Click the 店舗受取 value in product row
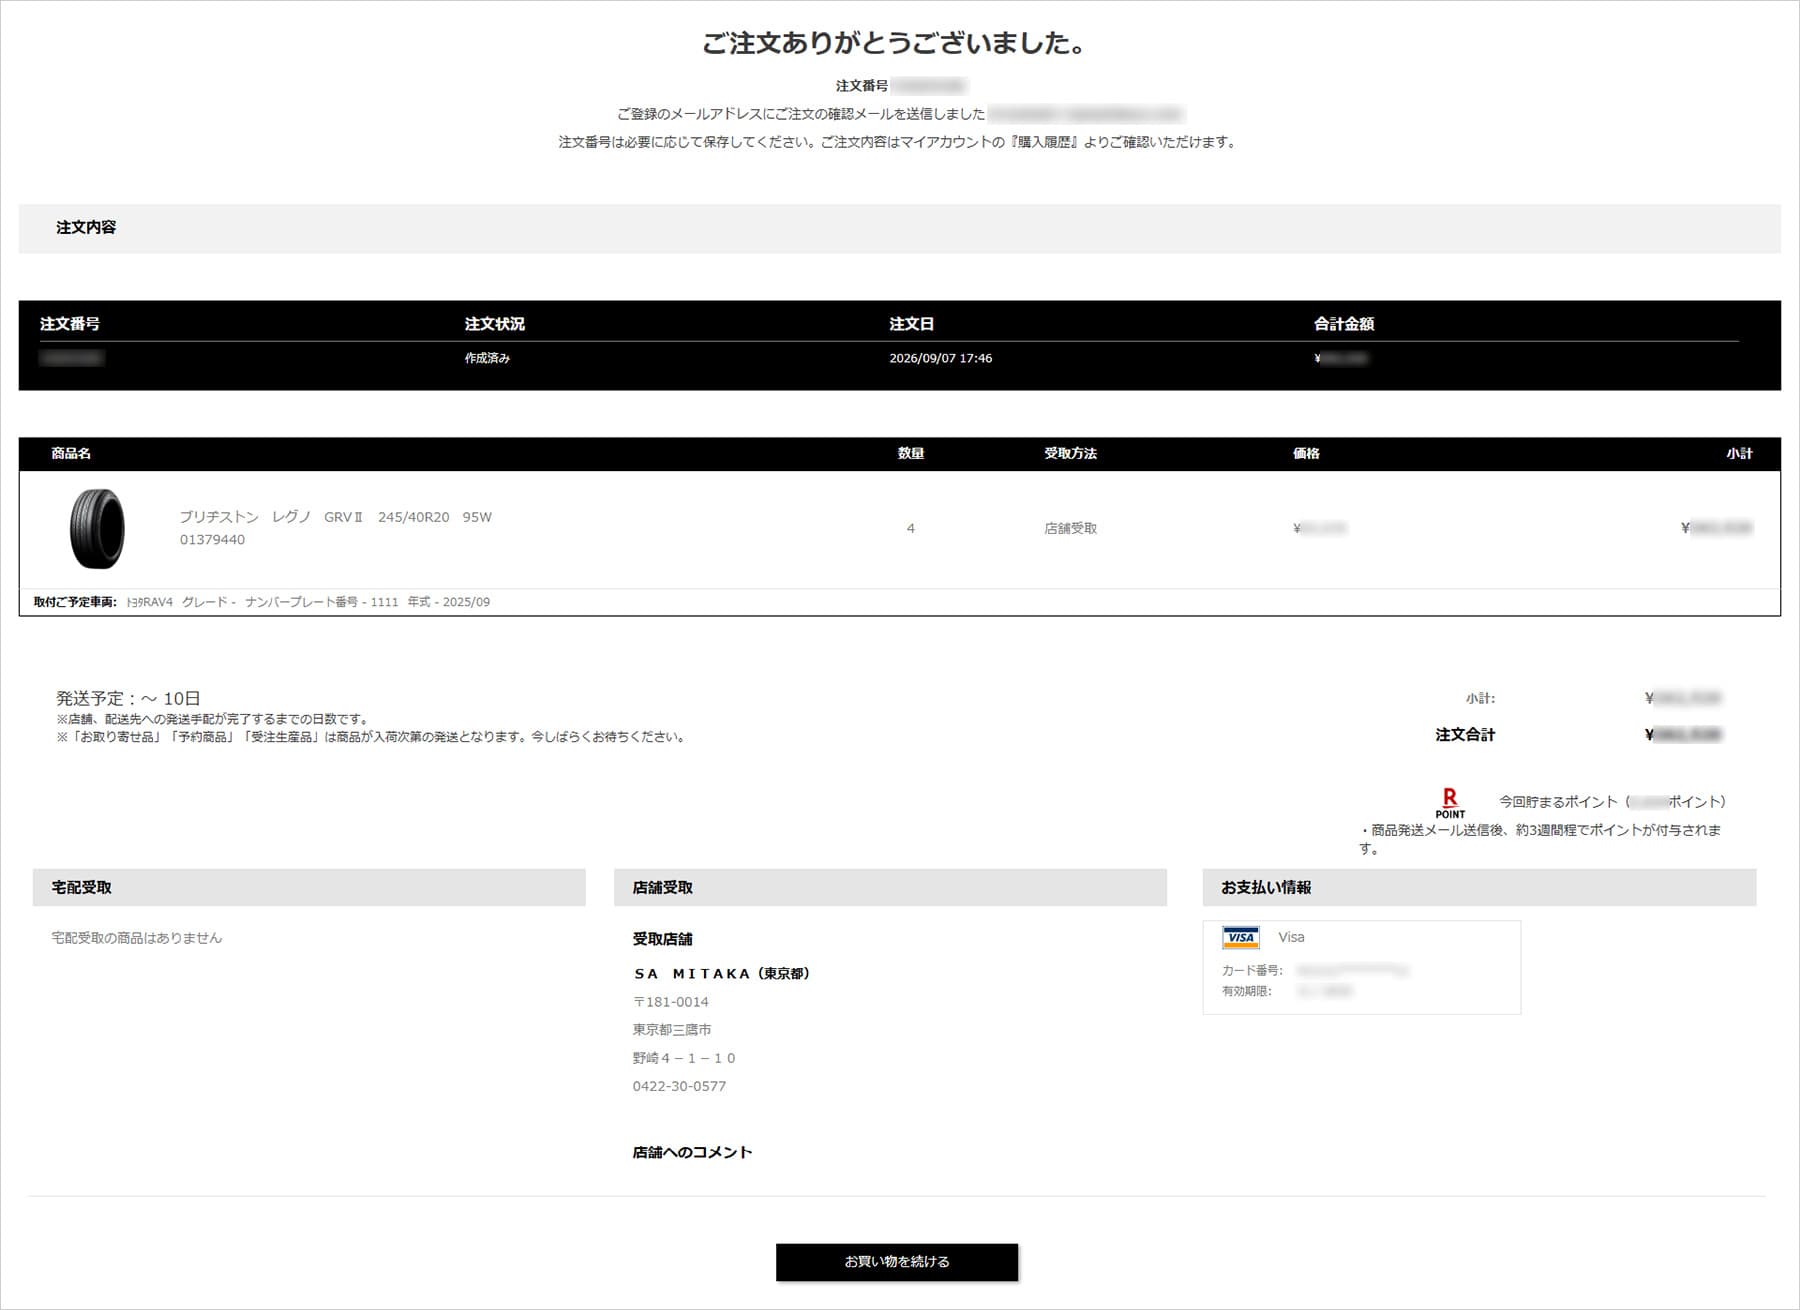Image resolution: width=1800 pixels, height=1310 pixels. point(1070,528)
